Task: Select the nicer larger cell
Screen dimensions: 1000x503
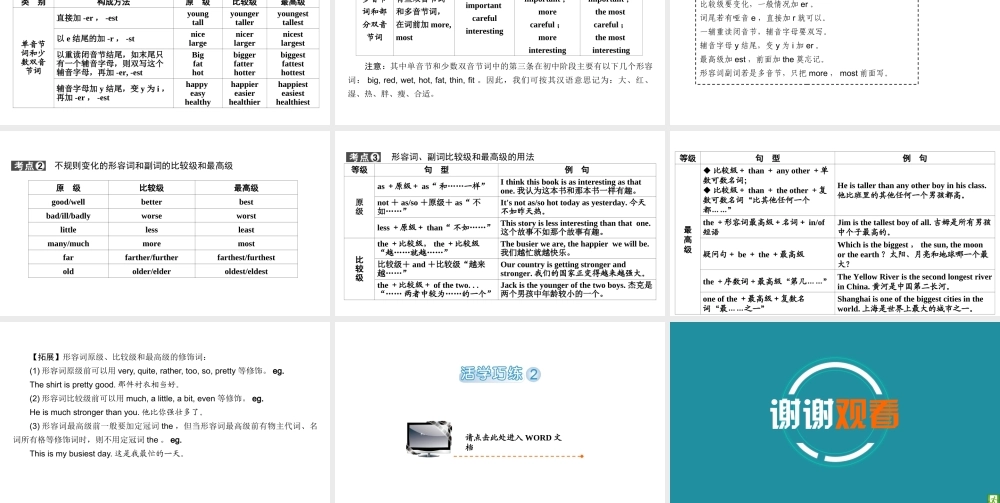Action: point(244,39)
